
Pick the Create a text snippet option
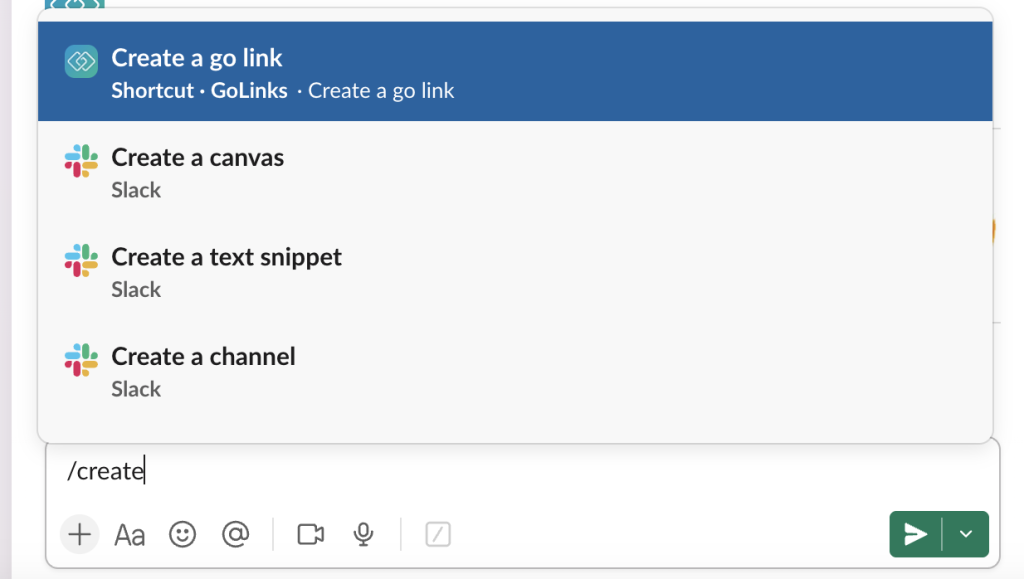point(515,270)
